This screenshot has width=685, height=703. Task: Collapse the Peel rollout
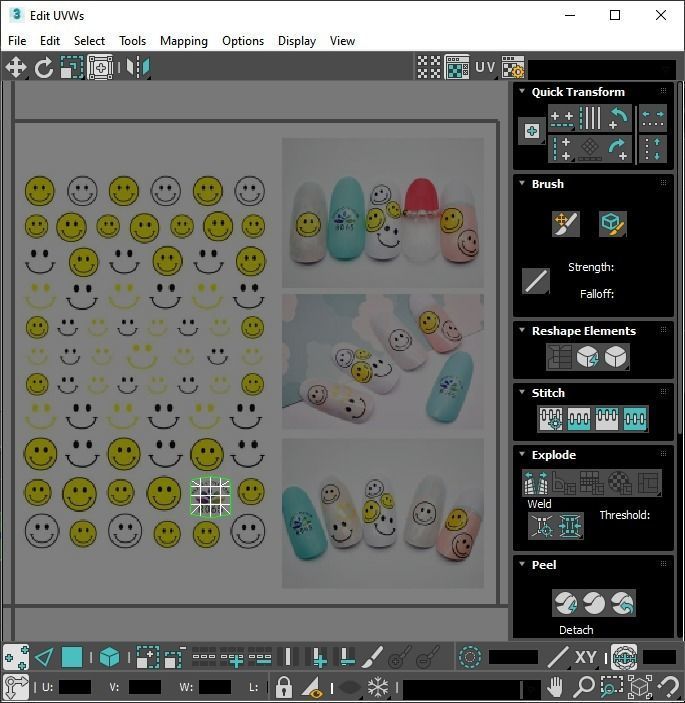click(x=522, y=564)
